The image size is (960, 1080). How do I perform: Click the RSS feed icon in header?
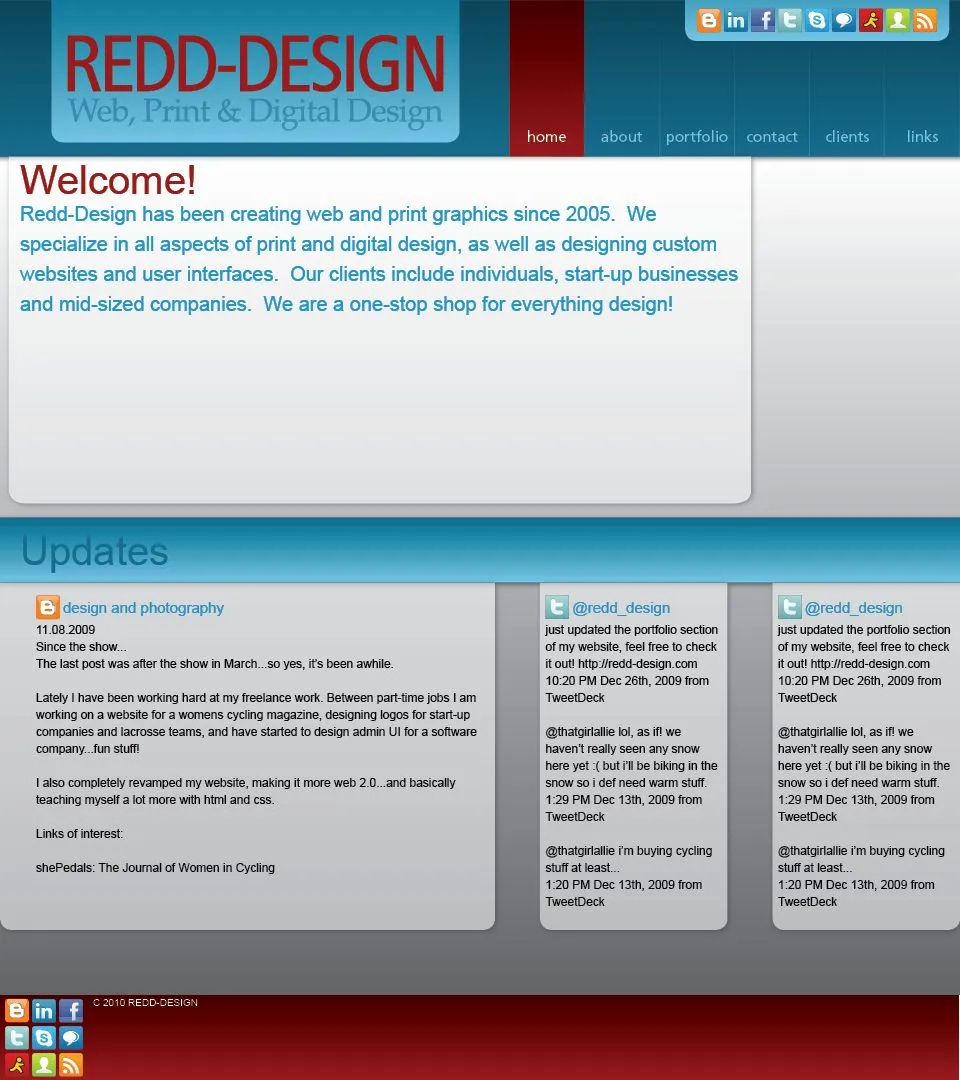pos(925,20)
